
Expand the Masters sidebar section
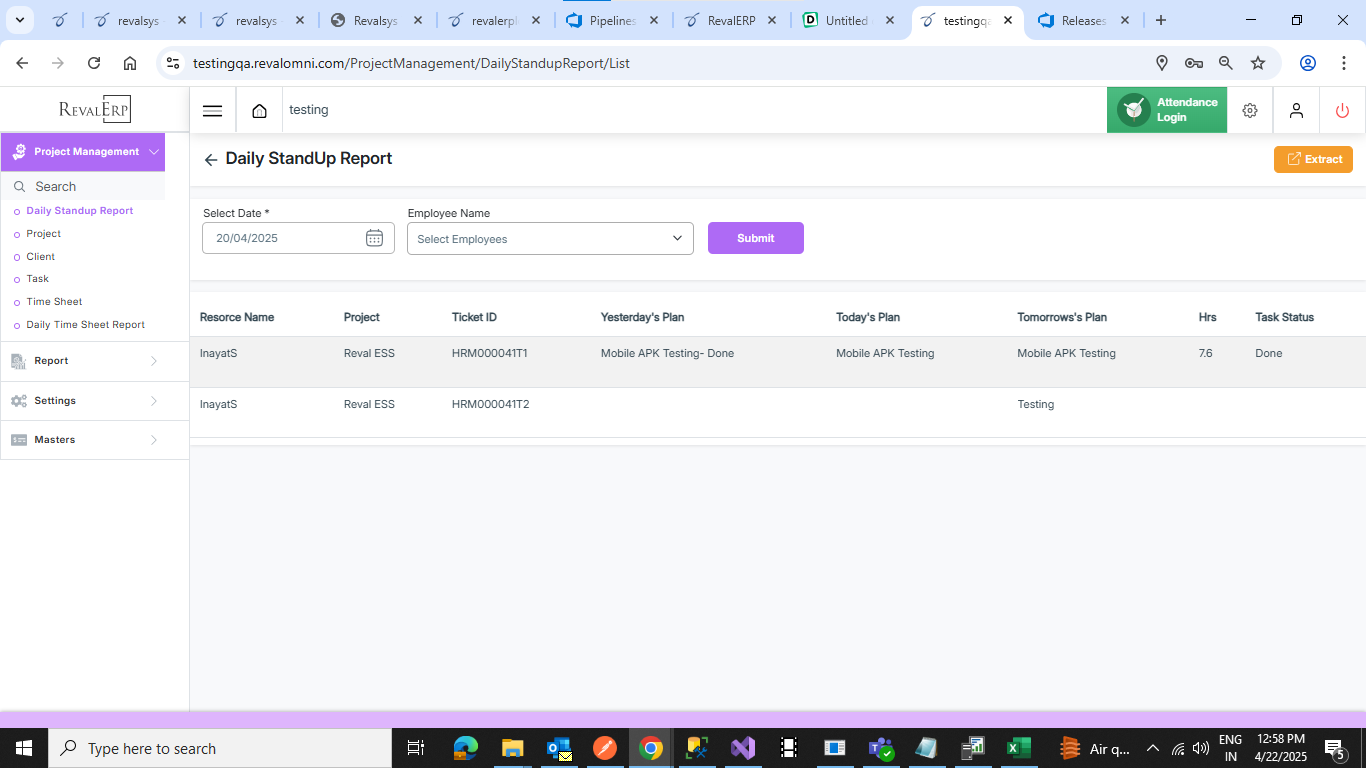click(84, 440)
